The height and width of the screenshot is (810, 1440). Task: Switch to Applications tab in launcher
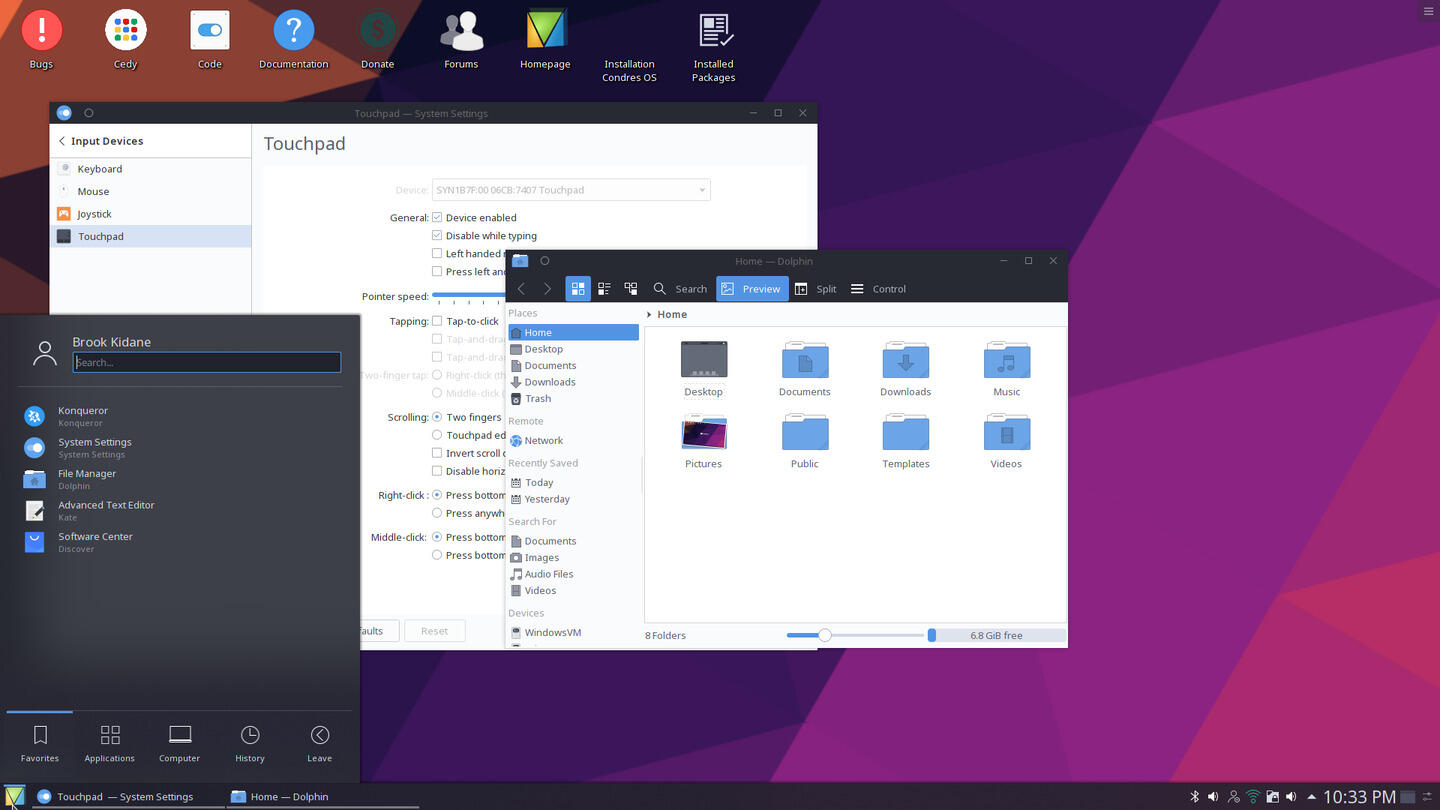110,743
